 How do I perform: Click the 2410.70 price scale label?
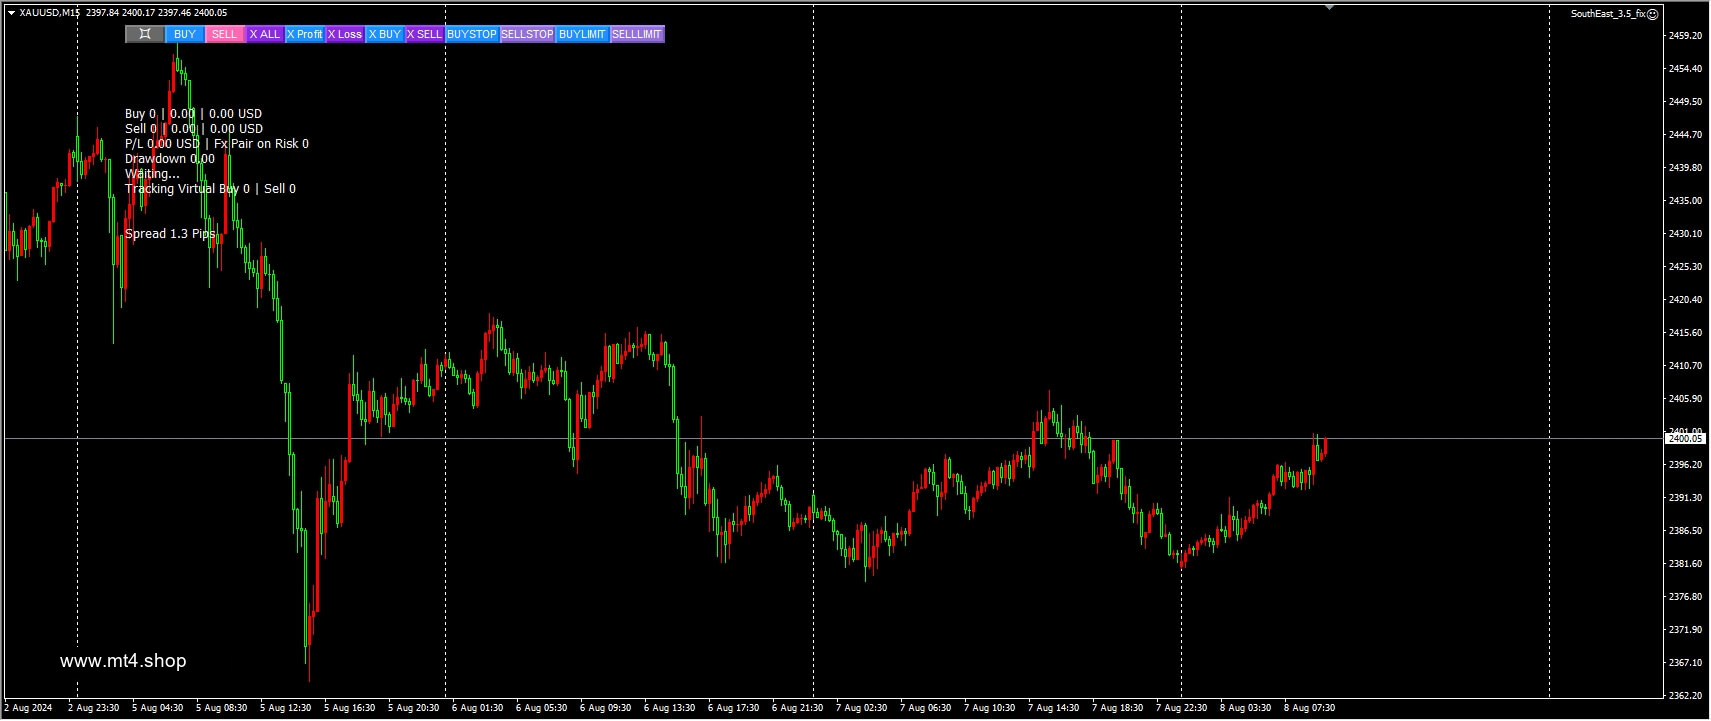click(1686, 366)
